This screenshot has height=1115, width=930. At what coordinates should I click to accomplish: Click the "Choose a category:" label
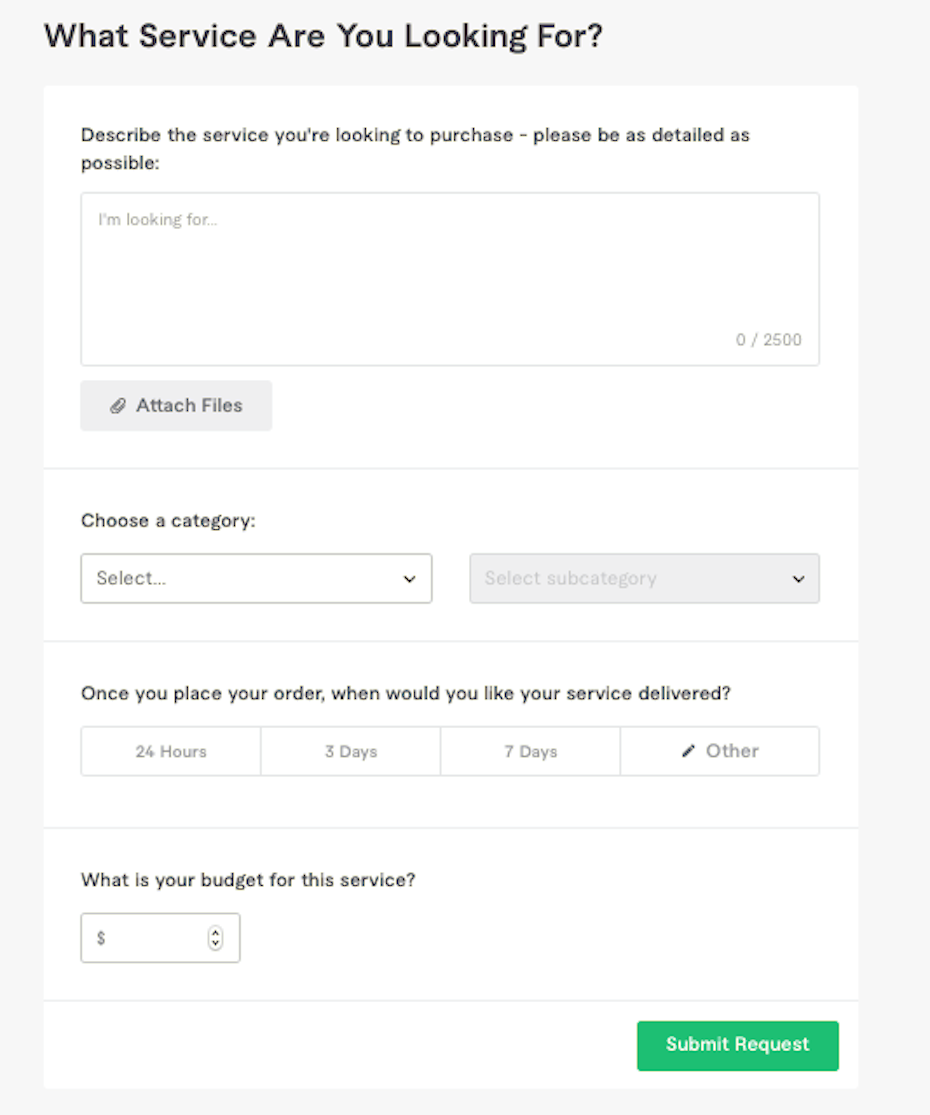168,521
